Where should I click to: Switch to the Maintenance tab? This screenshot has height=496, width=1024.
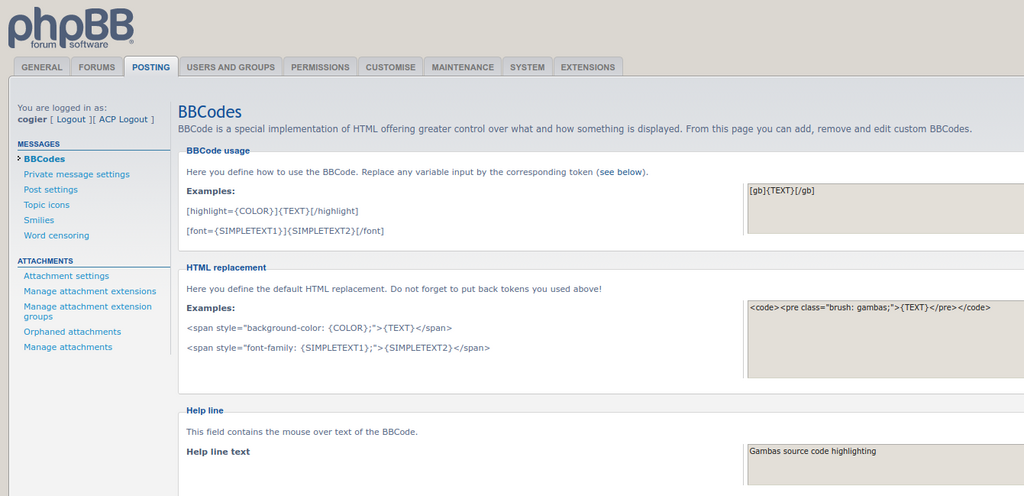pyautogui.click(x=462, y=67)
